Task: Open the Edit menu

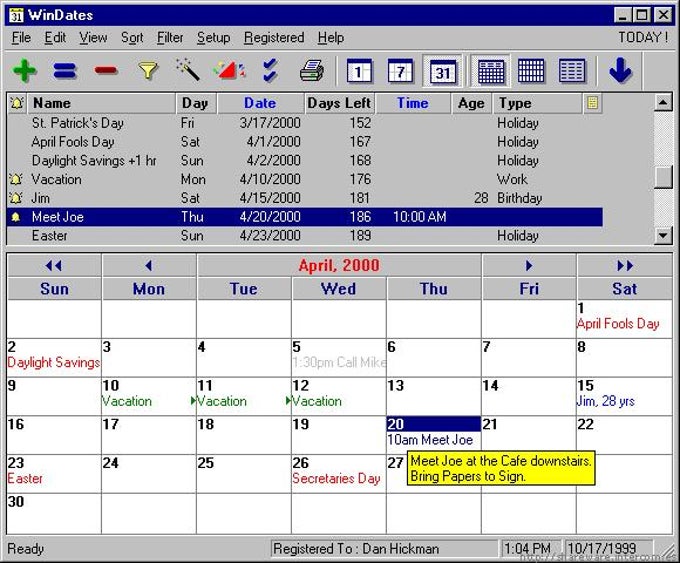Action: click(55, 38)
